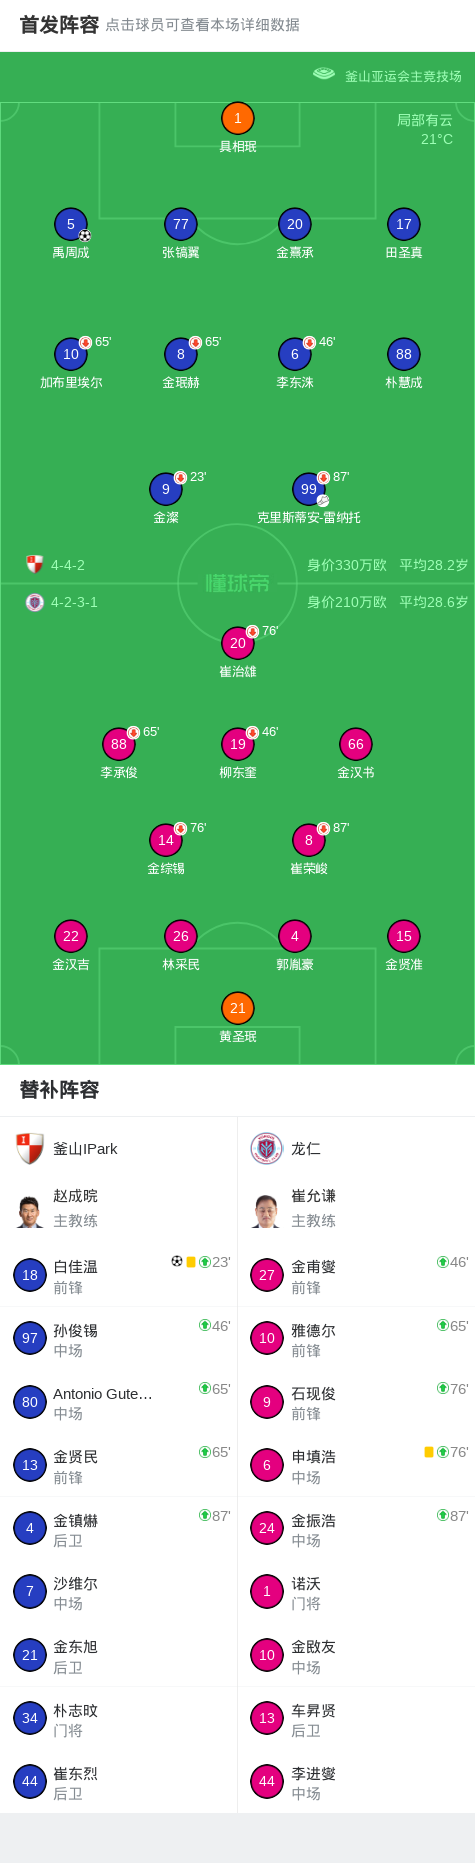Select the 4-4-2 formation team badge
The width and height of the screenshot is (475, 1863).
[x=35, y=564]
